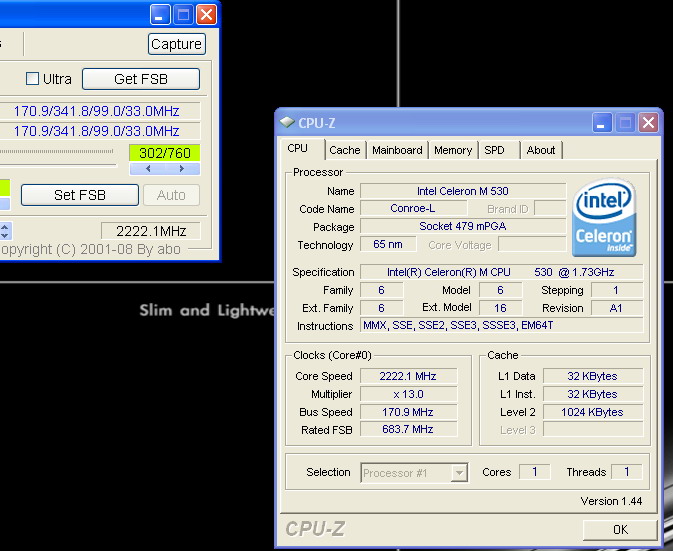This screenshot has width=673, height=551.
Task: Click the Package value Socket 479 mPGA
Action: (x=463, y=226)
